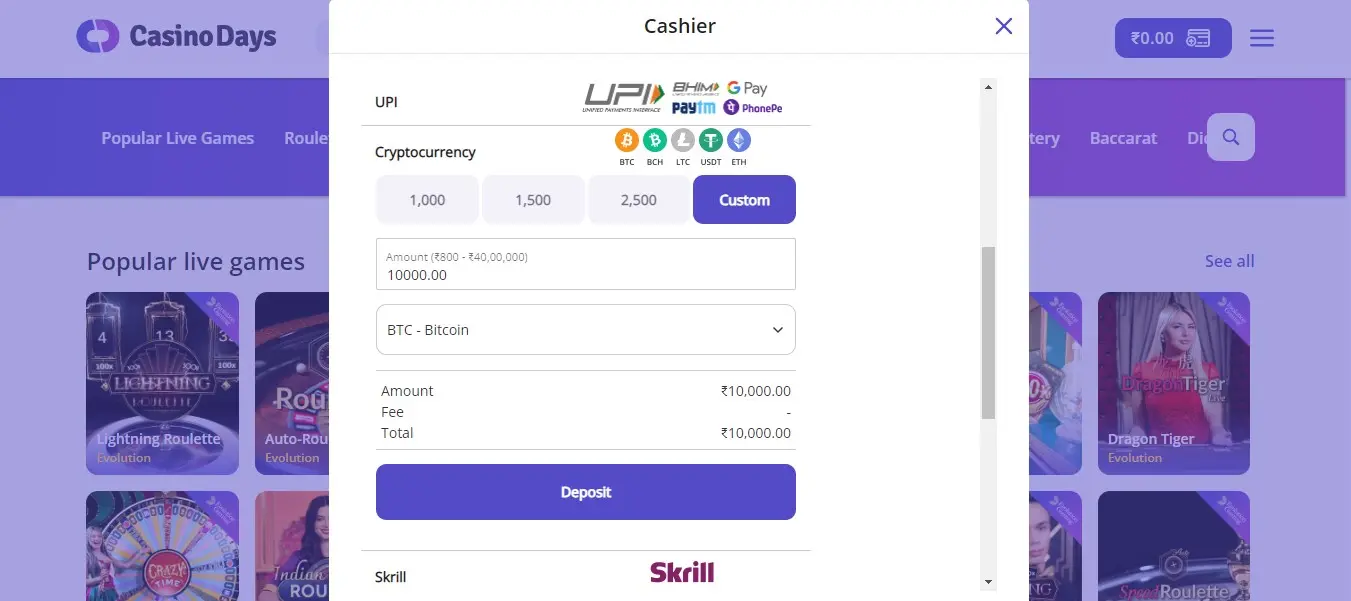The image size is (1351, 601).
Task: Open the Popular Live Games tab
Action: coord(177,138)
